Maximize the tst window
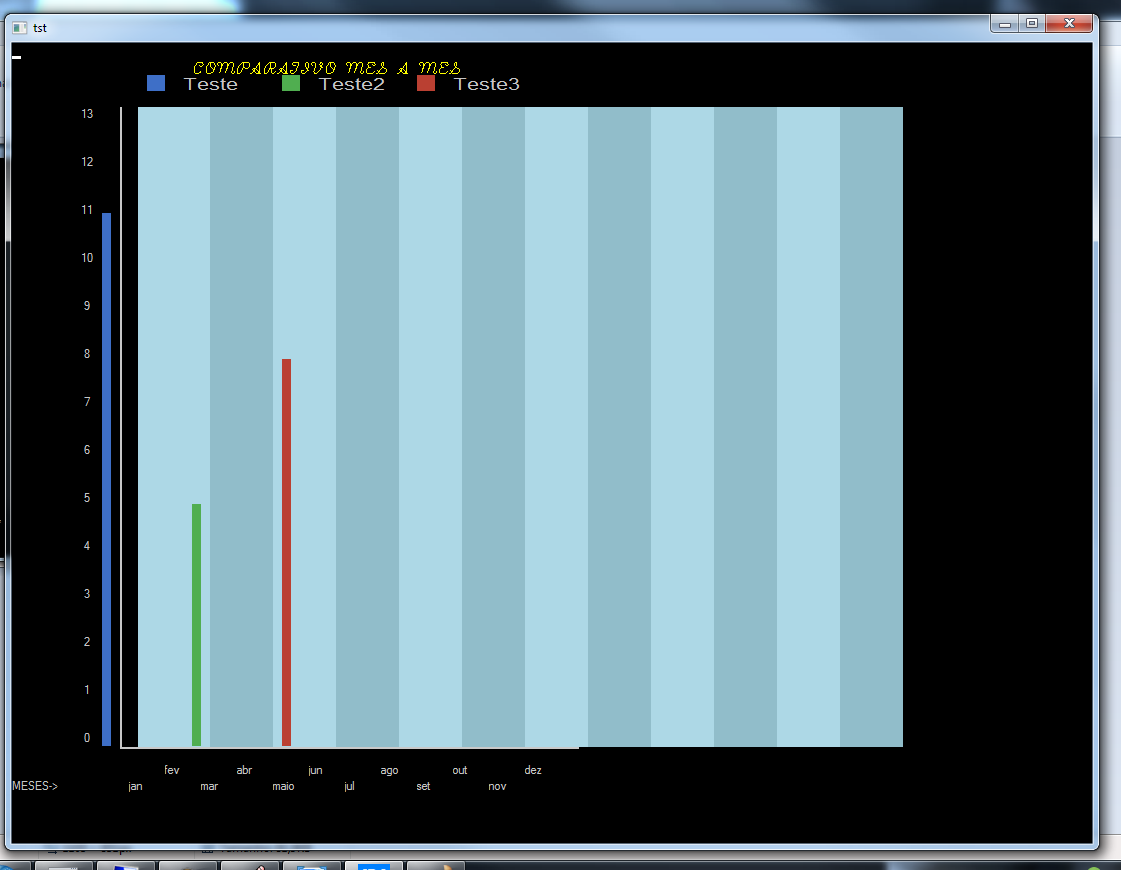The width and height of the screenshot is (1121, 870). [x=1032, y=24]
